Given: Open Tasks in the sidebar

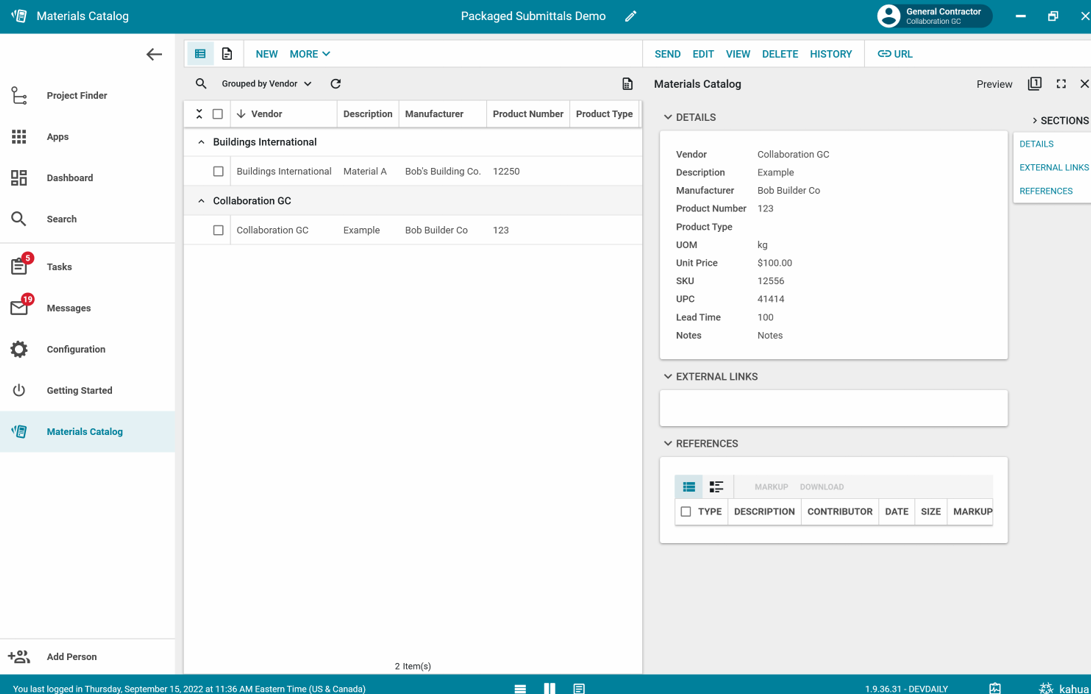Looking at the screenshot, I should point(59,267).
